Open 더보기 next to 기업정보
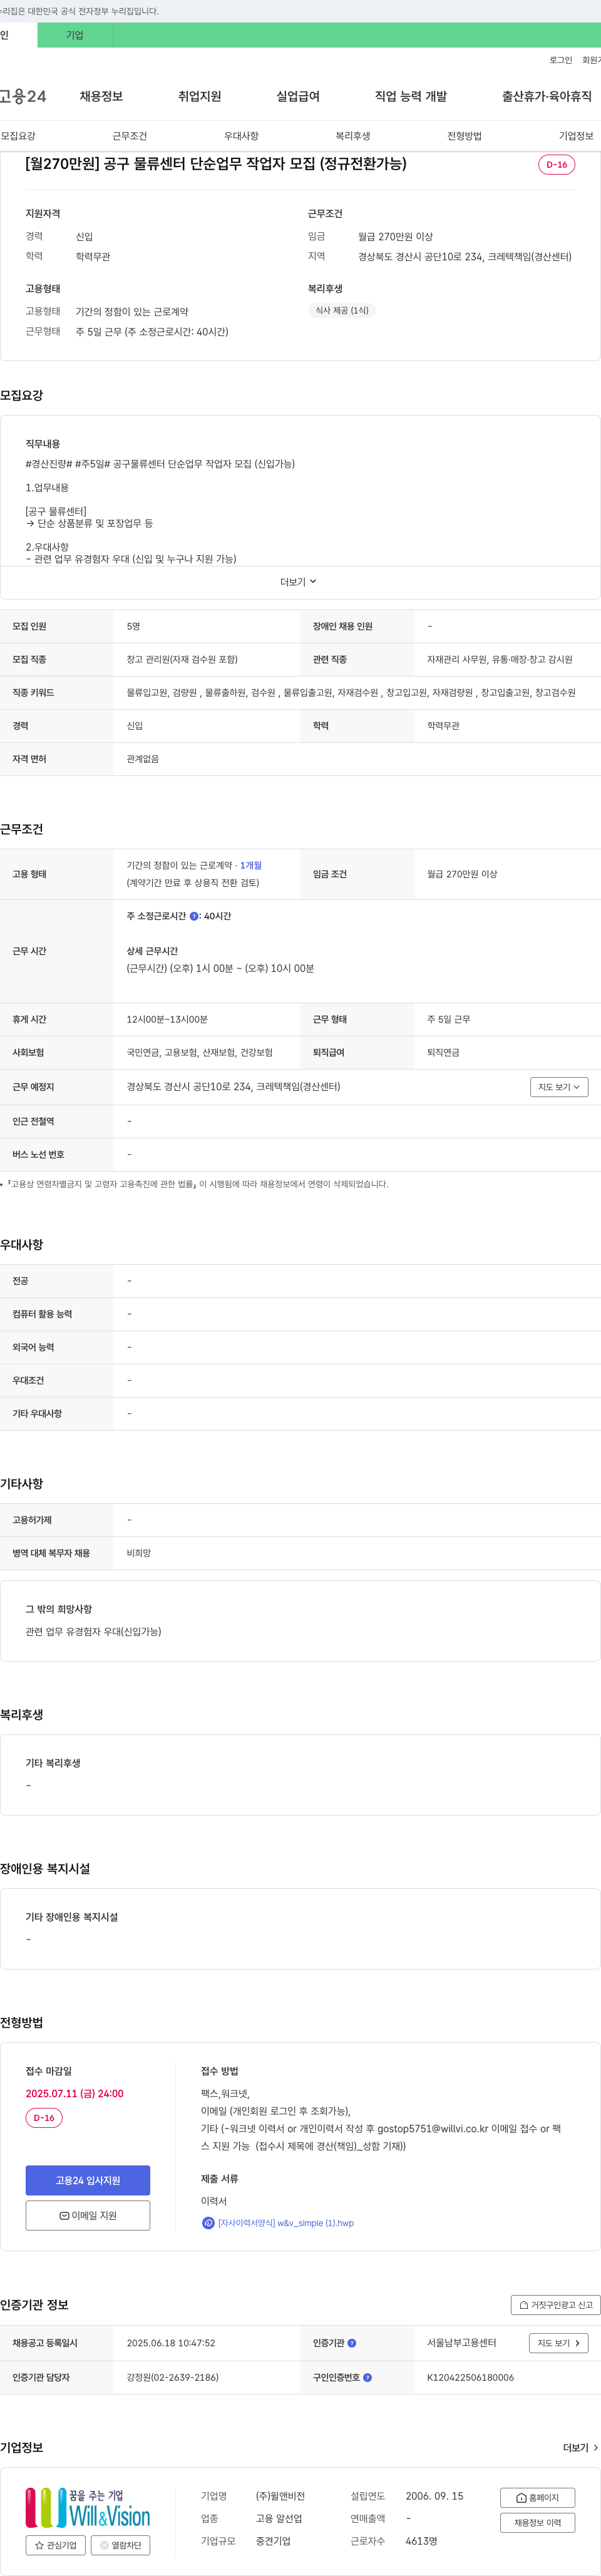The height and width of the screenshot is (2576, 601). click(581, 2447)
